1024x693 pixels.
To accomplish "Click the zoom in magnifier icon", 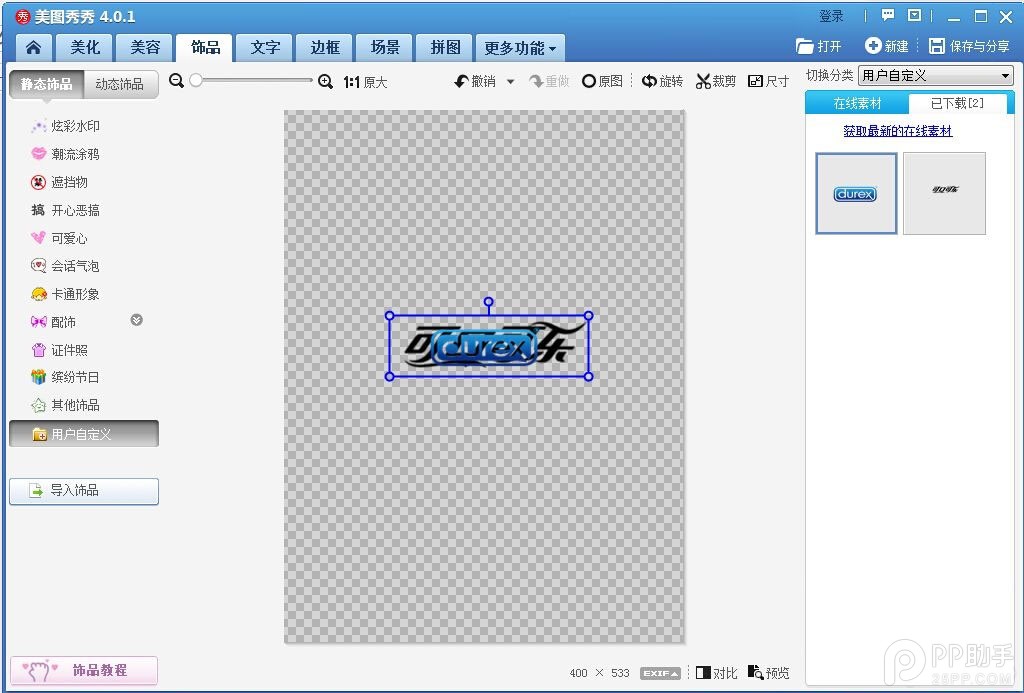I will pyautogui.click(x=325, y=82).
